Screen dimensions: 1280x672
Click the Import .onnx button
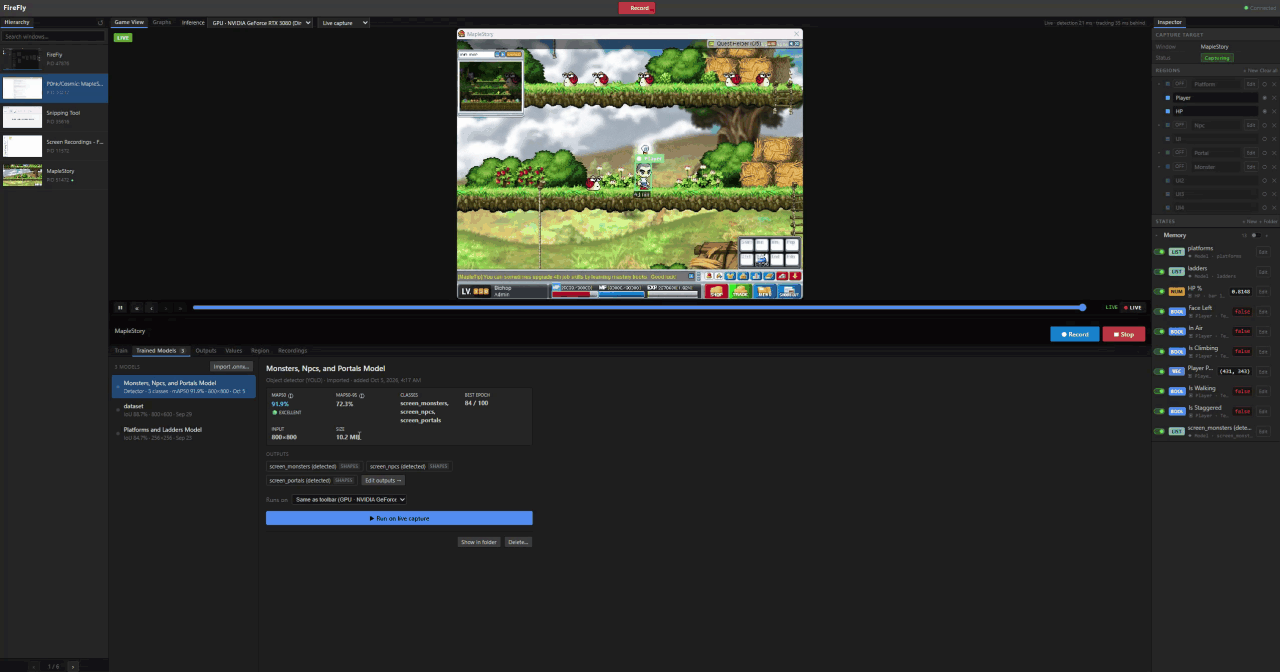point(231,367)
